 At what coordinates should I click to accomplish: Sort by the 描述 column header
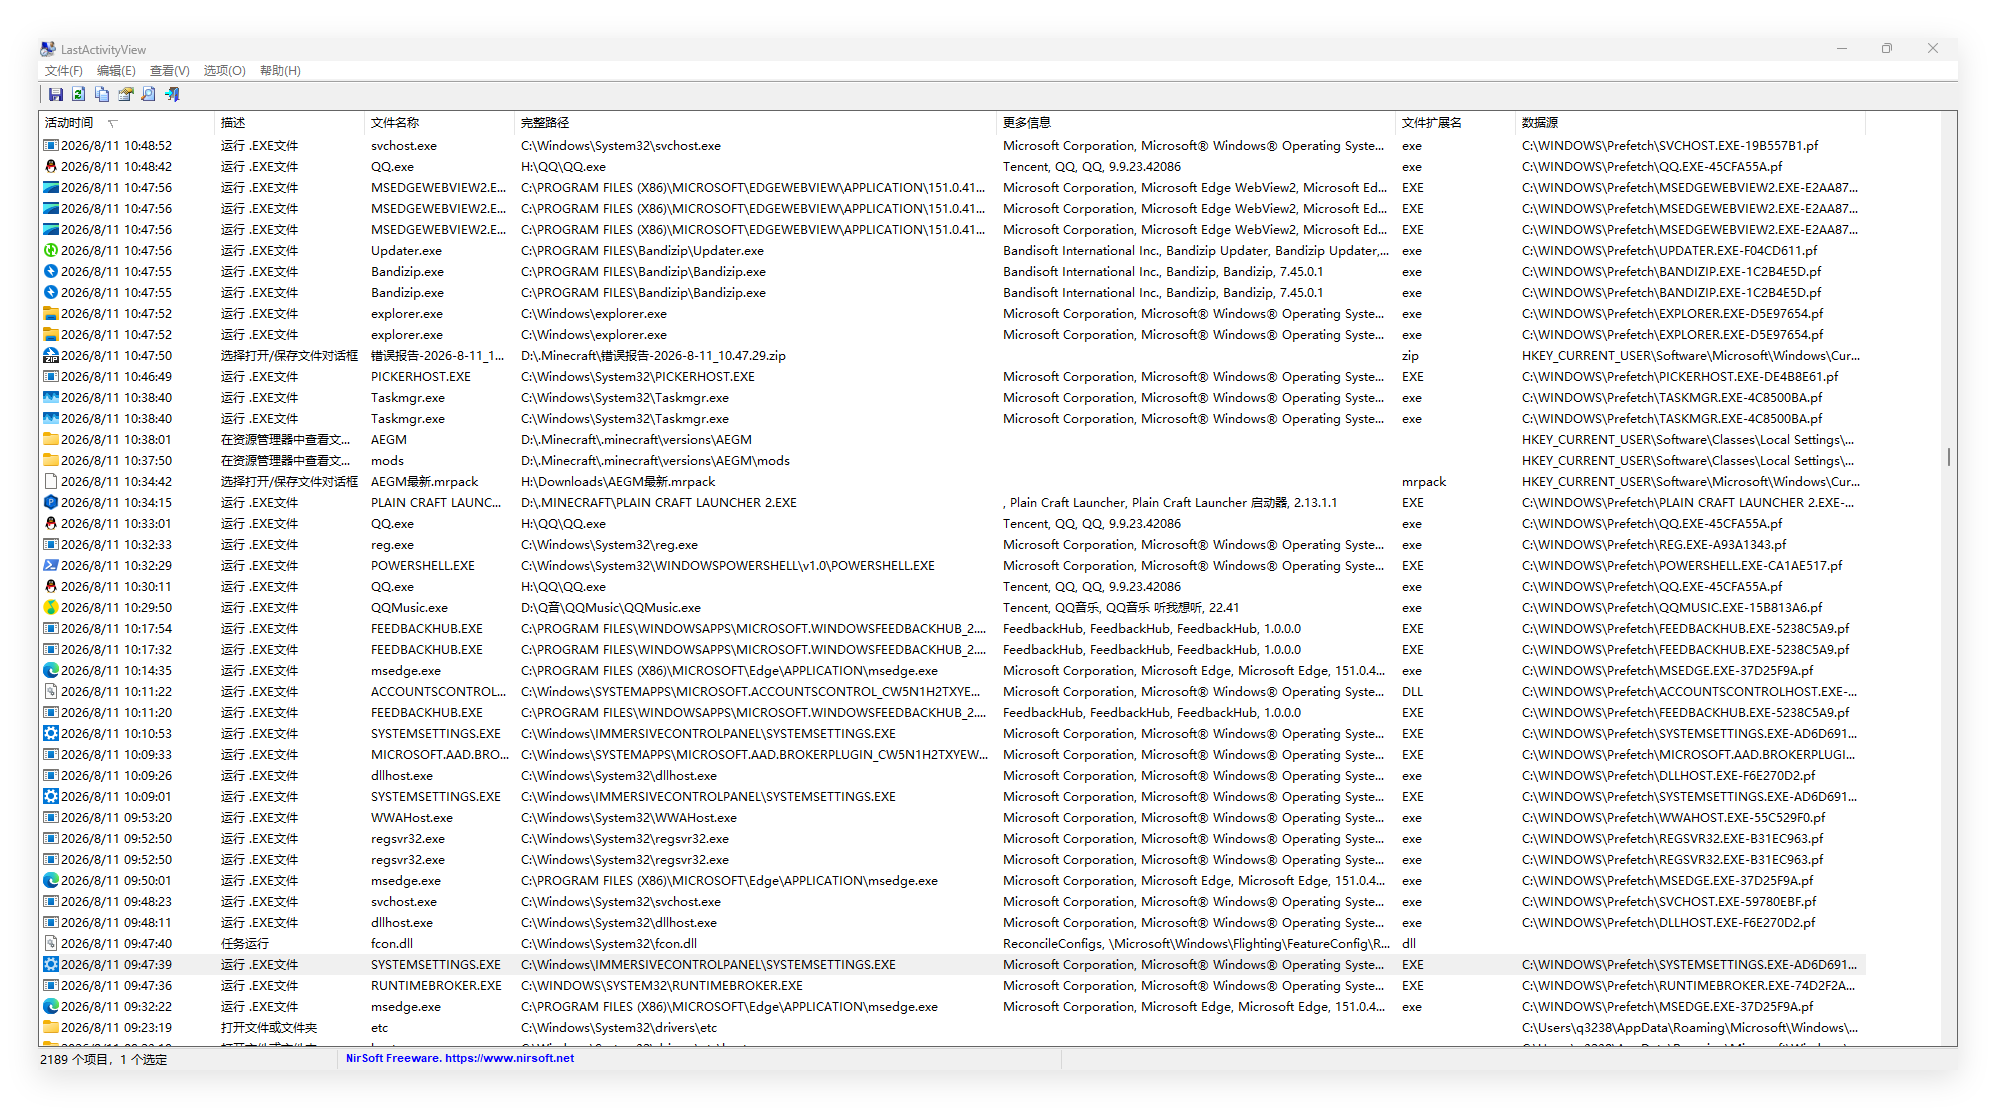pos(290,123)
